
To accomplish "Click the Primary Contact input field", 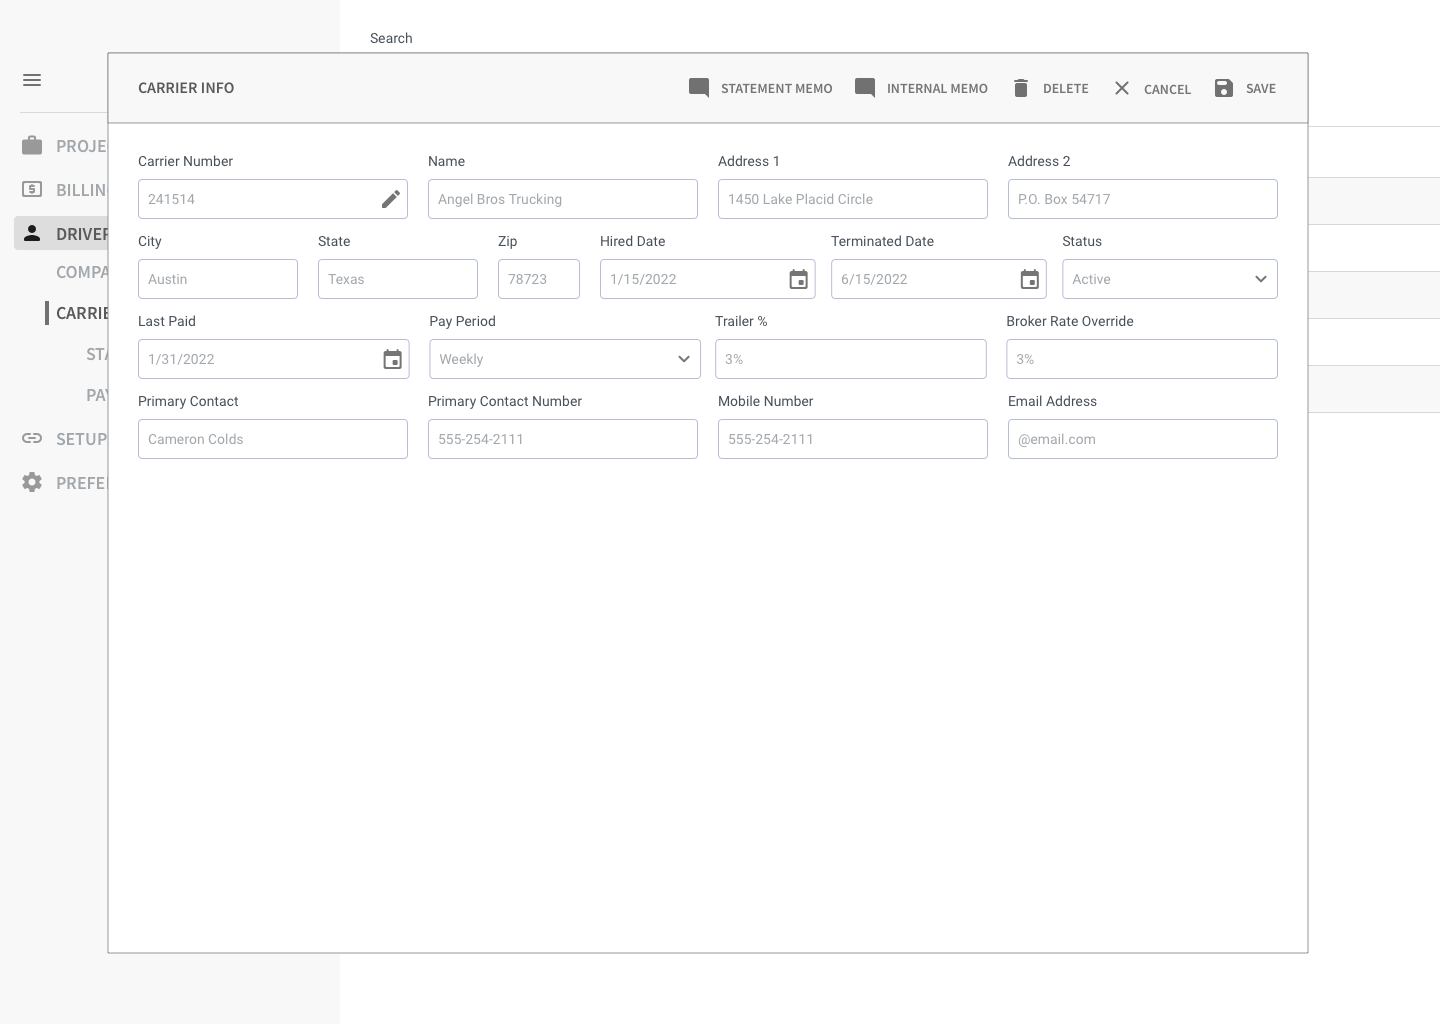I will [273, 439].
